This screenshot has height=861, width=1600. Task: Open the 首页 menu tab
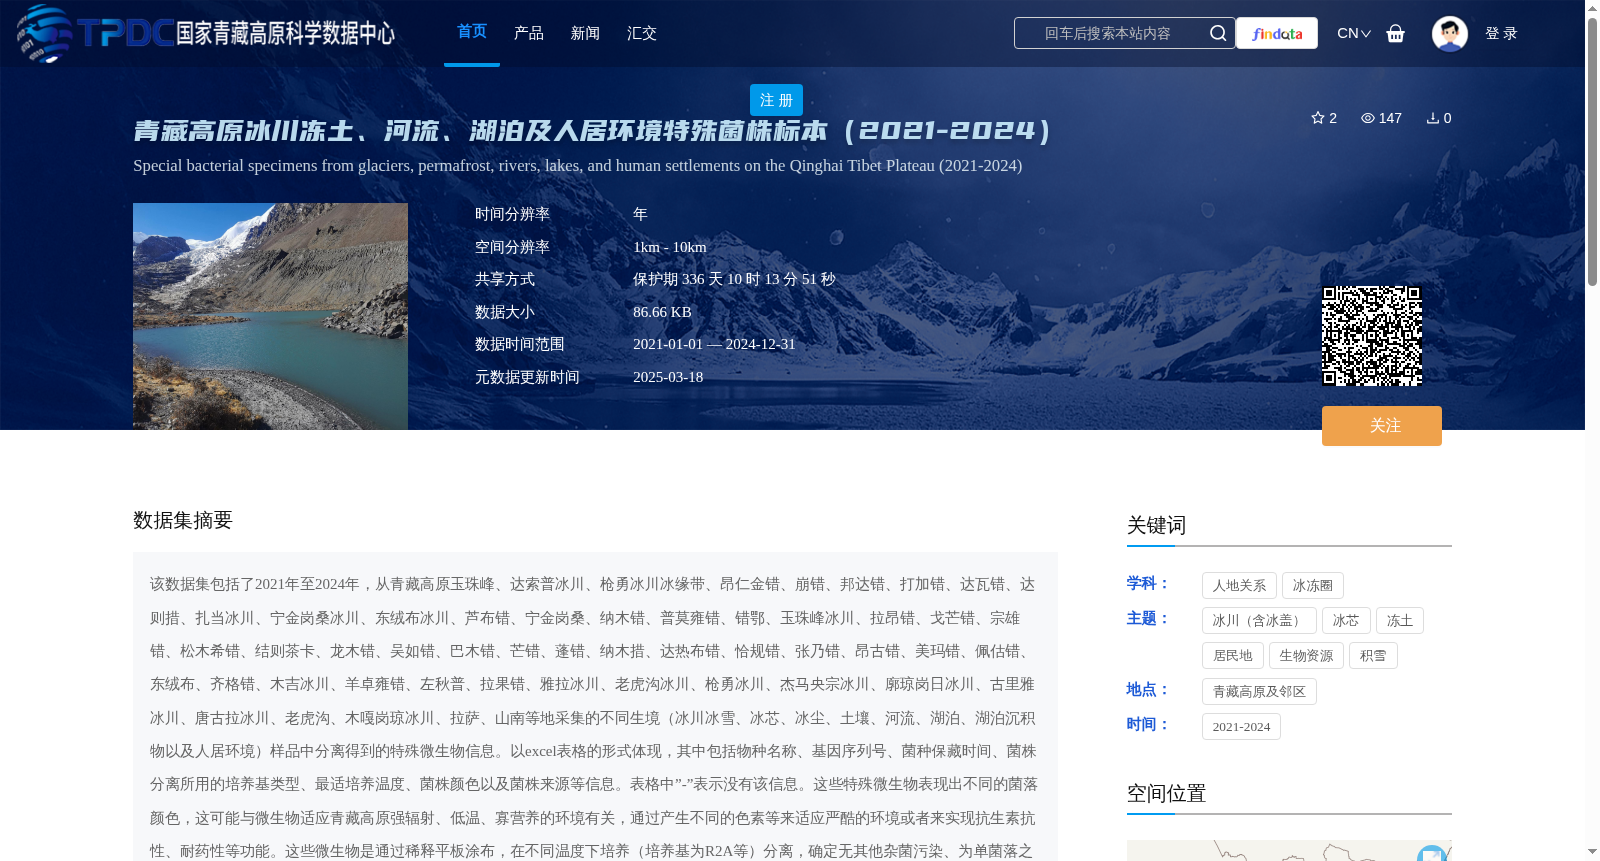[472, 32]
